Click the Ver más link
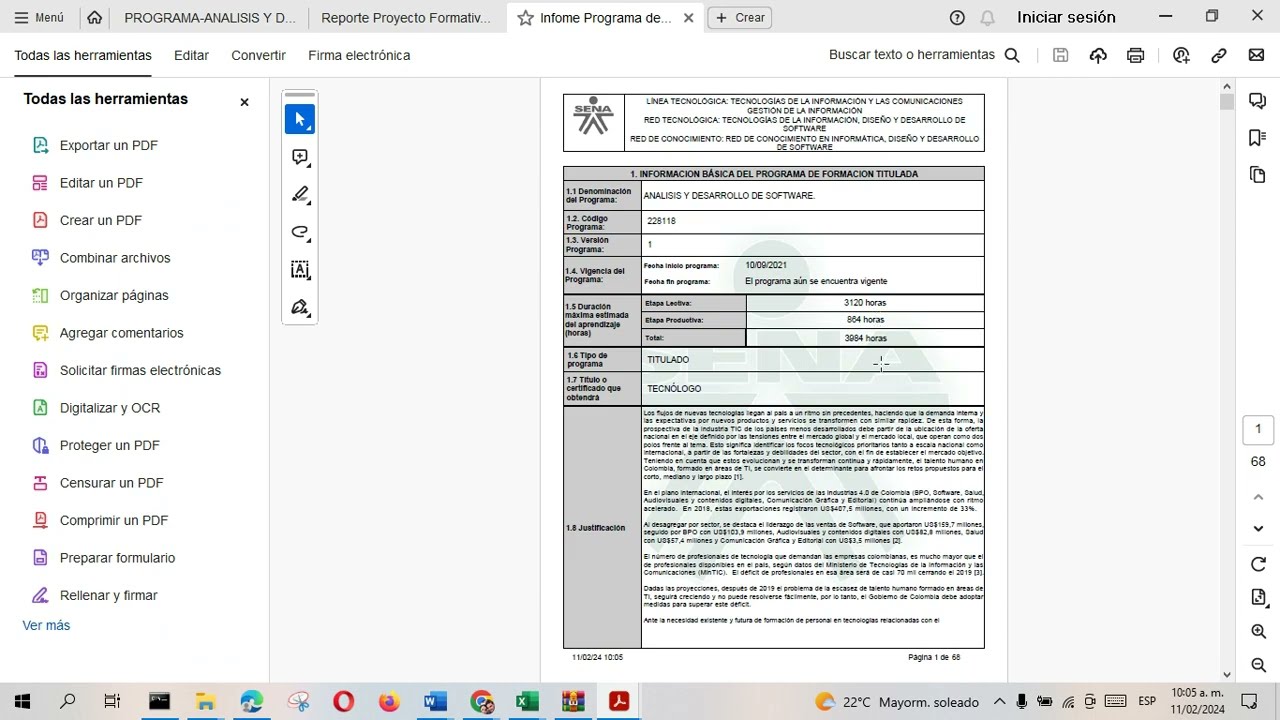The height and width of the screenshot is (720, 1280). (46, 625)
